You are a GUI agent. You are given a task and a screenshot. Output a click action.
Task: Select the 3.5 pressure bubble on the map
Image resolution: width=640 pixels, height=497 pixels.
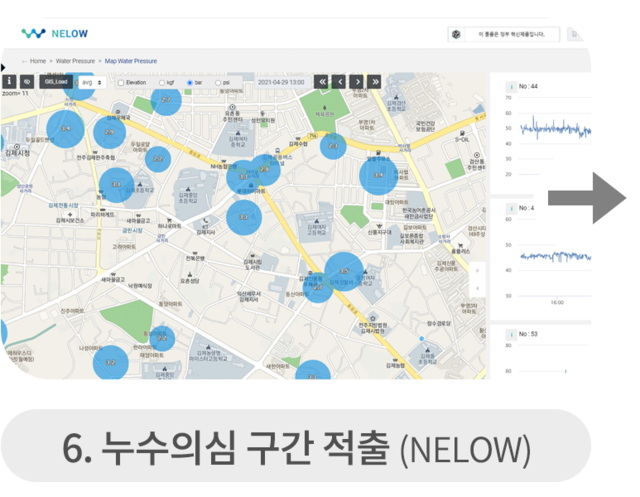click(344, 271)
